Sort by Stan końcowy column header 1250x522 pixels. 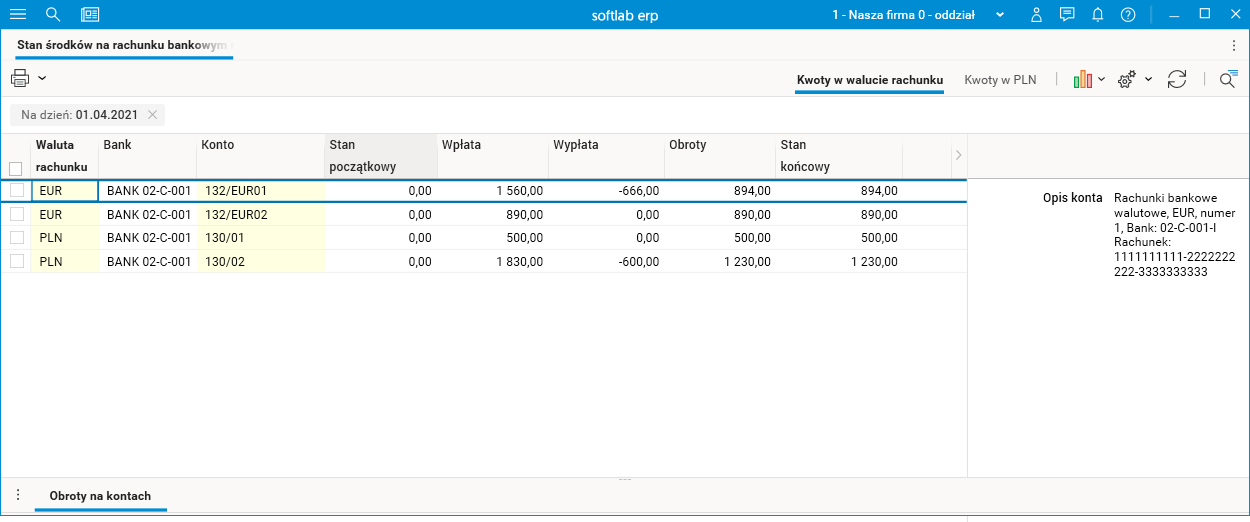click(x=839, y=155)
